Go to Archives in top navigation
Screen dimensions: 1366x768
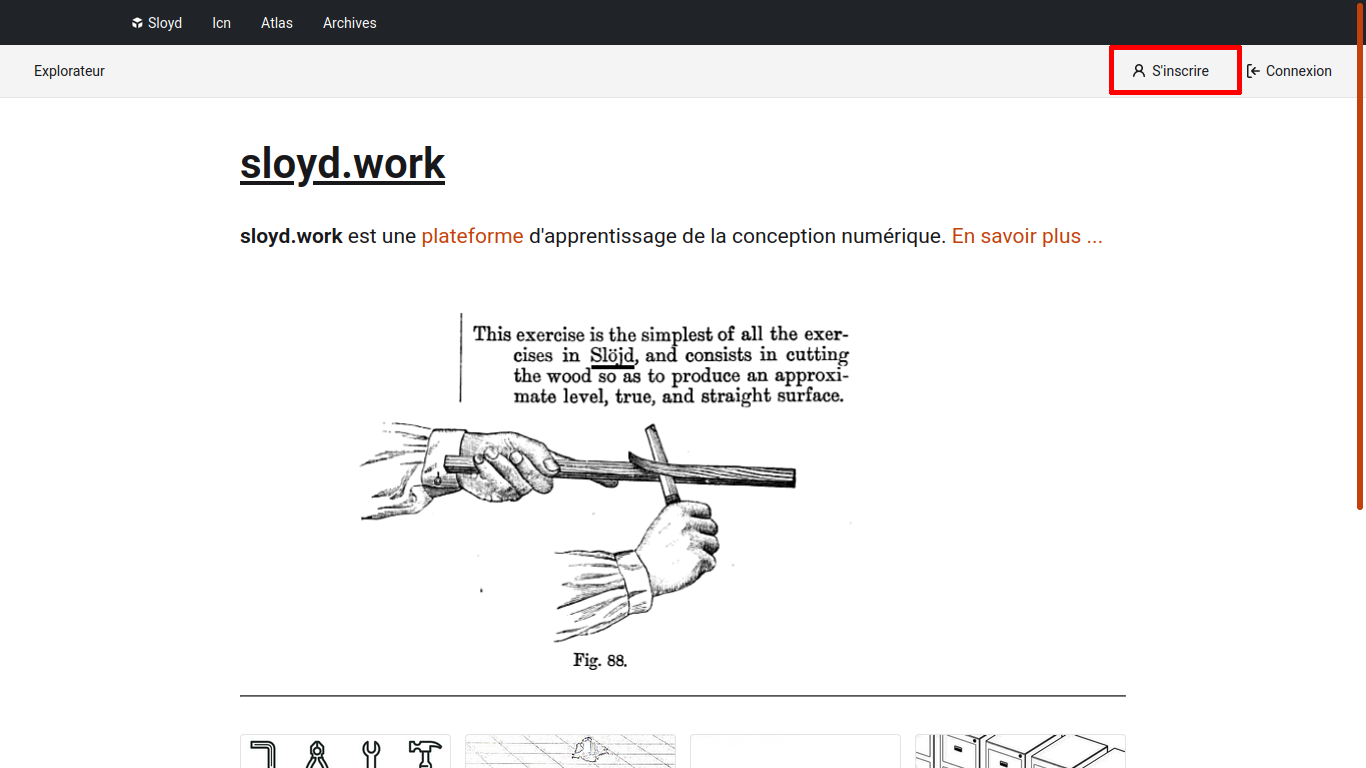click(x=349, y=23)
